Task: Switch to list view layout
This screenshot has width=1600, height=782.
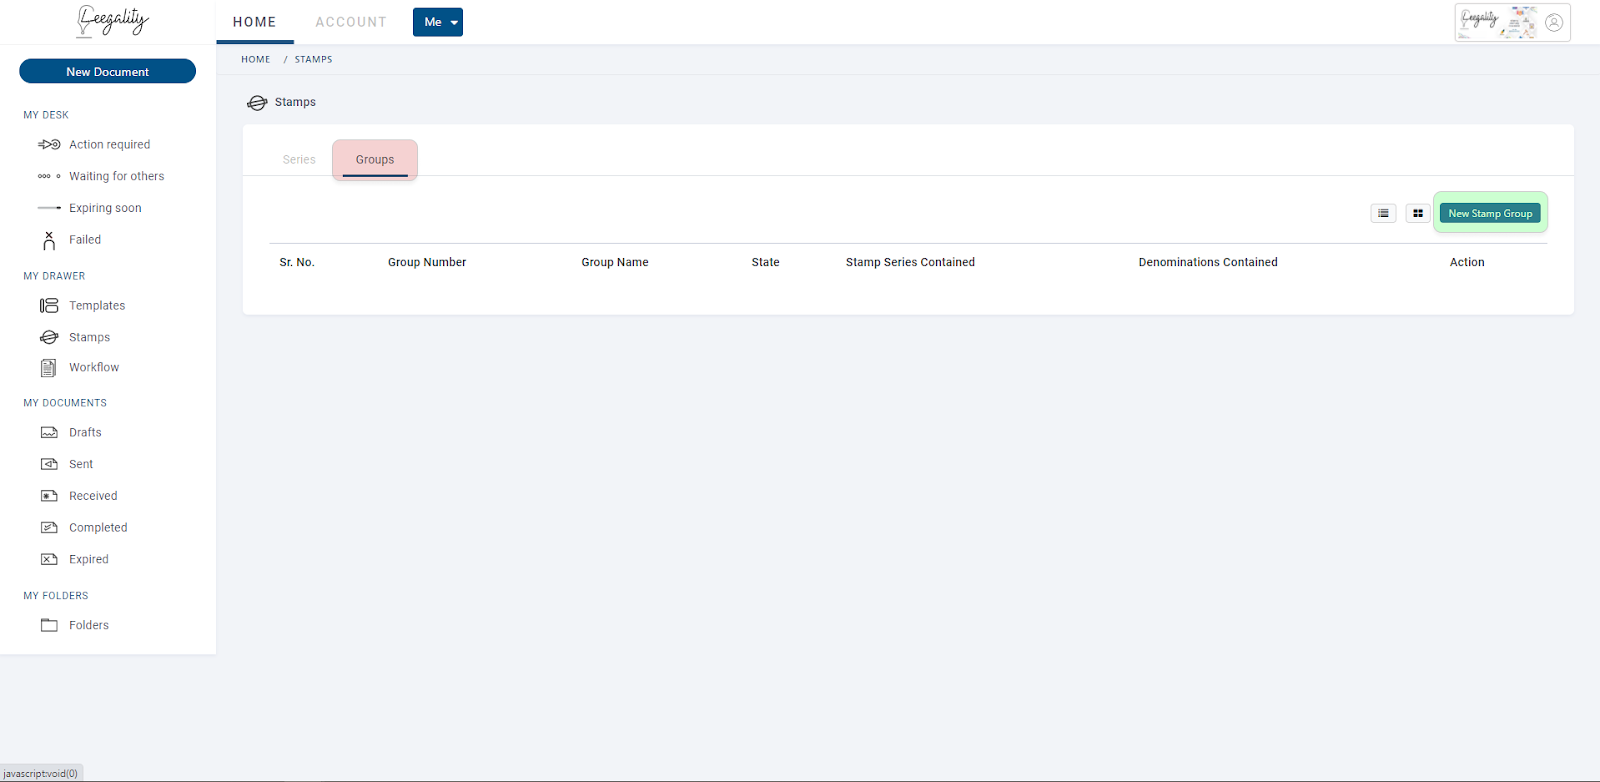Action: coord(1383,213)
